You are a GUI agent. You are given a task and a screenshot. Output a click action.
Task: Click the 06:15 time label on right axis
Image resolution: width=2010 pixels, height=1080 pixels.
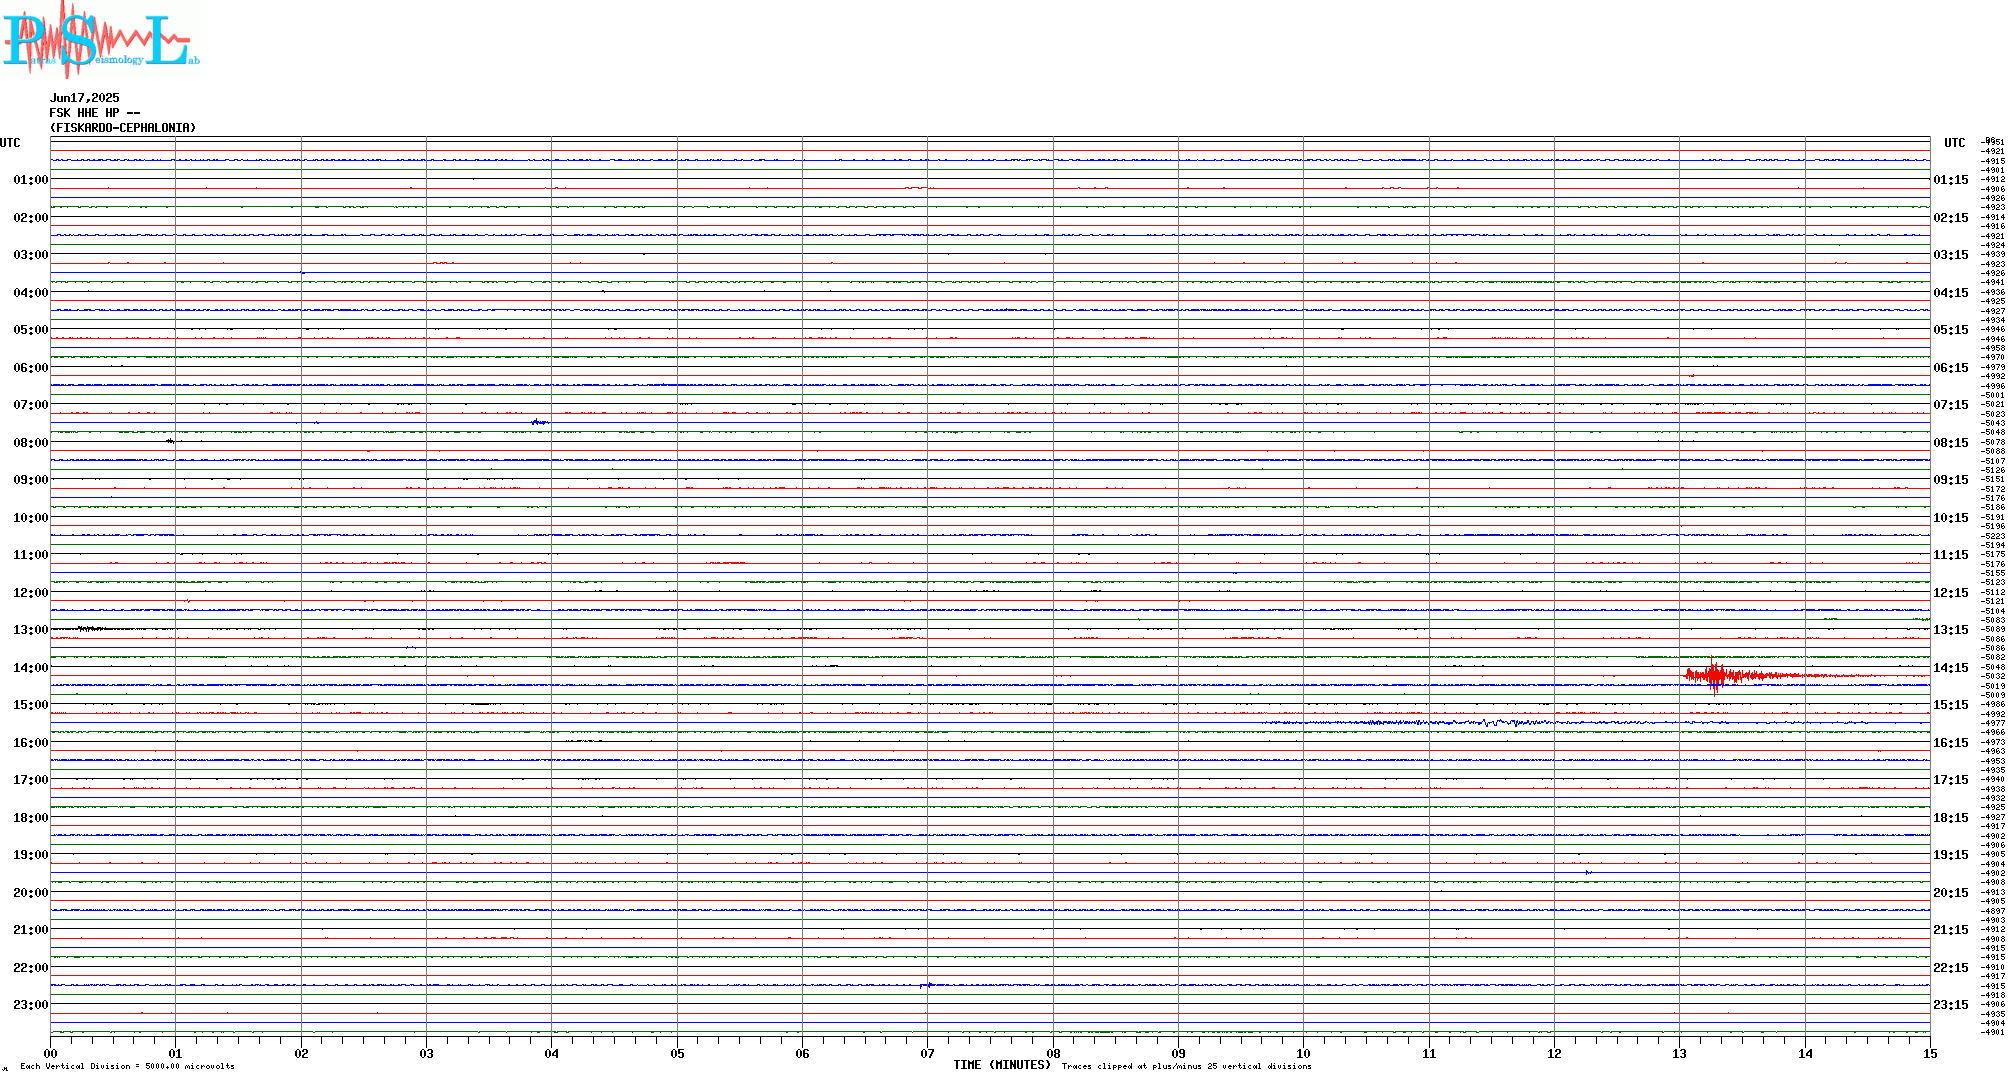click(1951, 368)
